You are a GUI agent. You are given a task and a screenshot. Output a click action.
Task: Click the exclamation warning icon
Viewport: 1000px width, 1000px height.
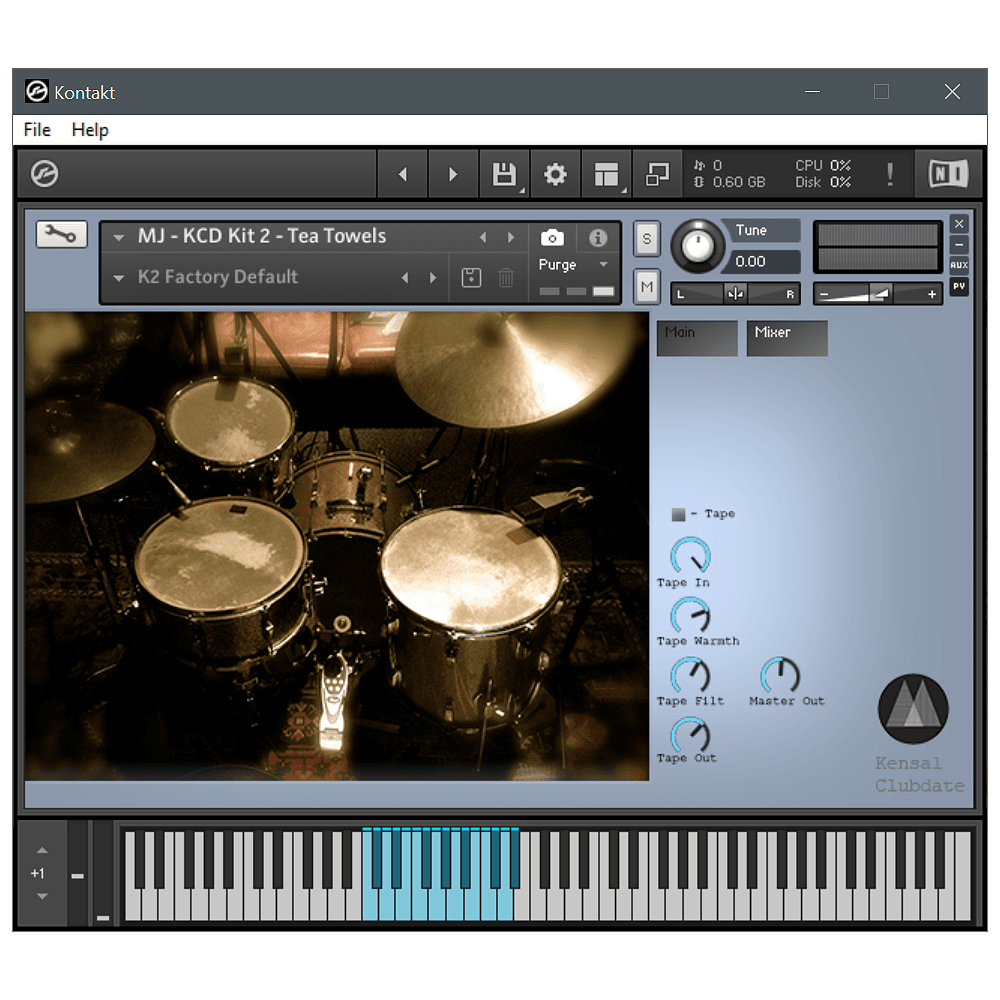[889, 174]
